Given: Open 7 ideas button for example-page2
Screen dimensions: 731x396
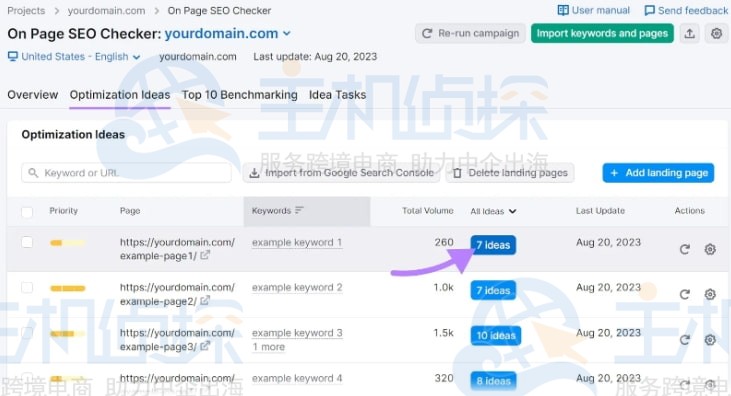Looking at the screenshot, I should tap(493, 290).
